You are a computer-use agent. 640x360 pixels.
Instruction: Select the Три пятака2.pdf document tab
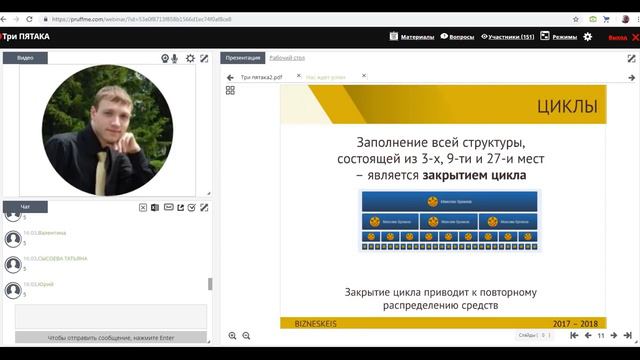[x=261, y=77]
